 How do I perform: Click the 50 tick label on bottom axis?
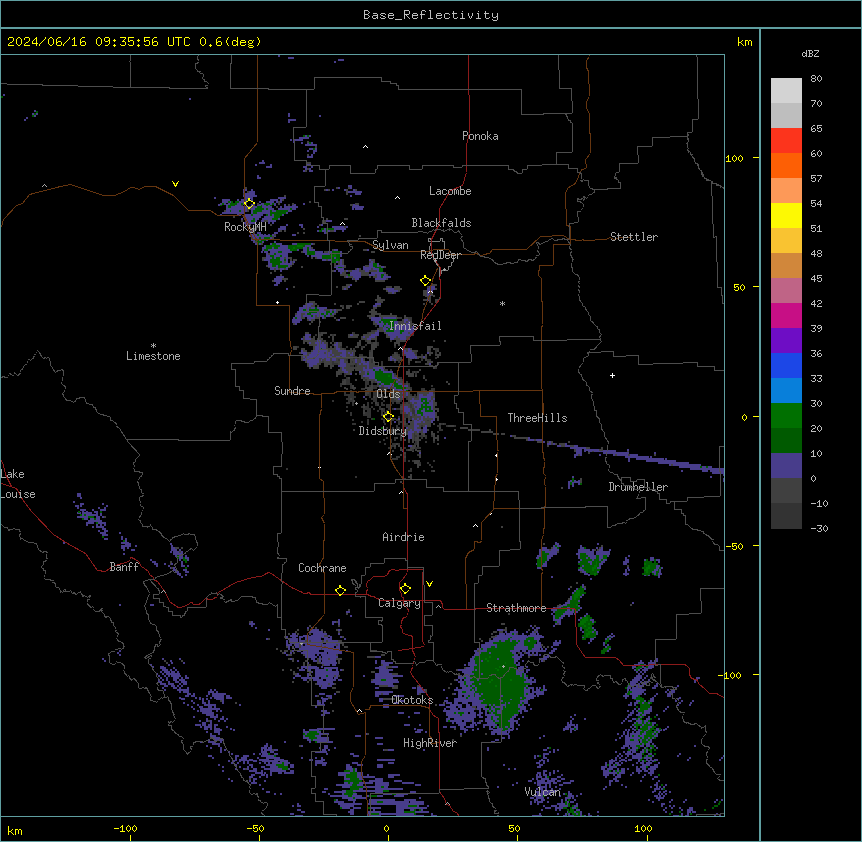(514, 828)
